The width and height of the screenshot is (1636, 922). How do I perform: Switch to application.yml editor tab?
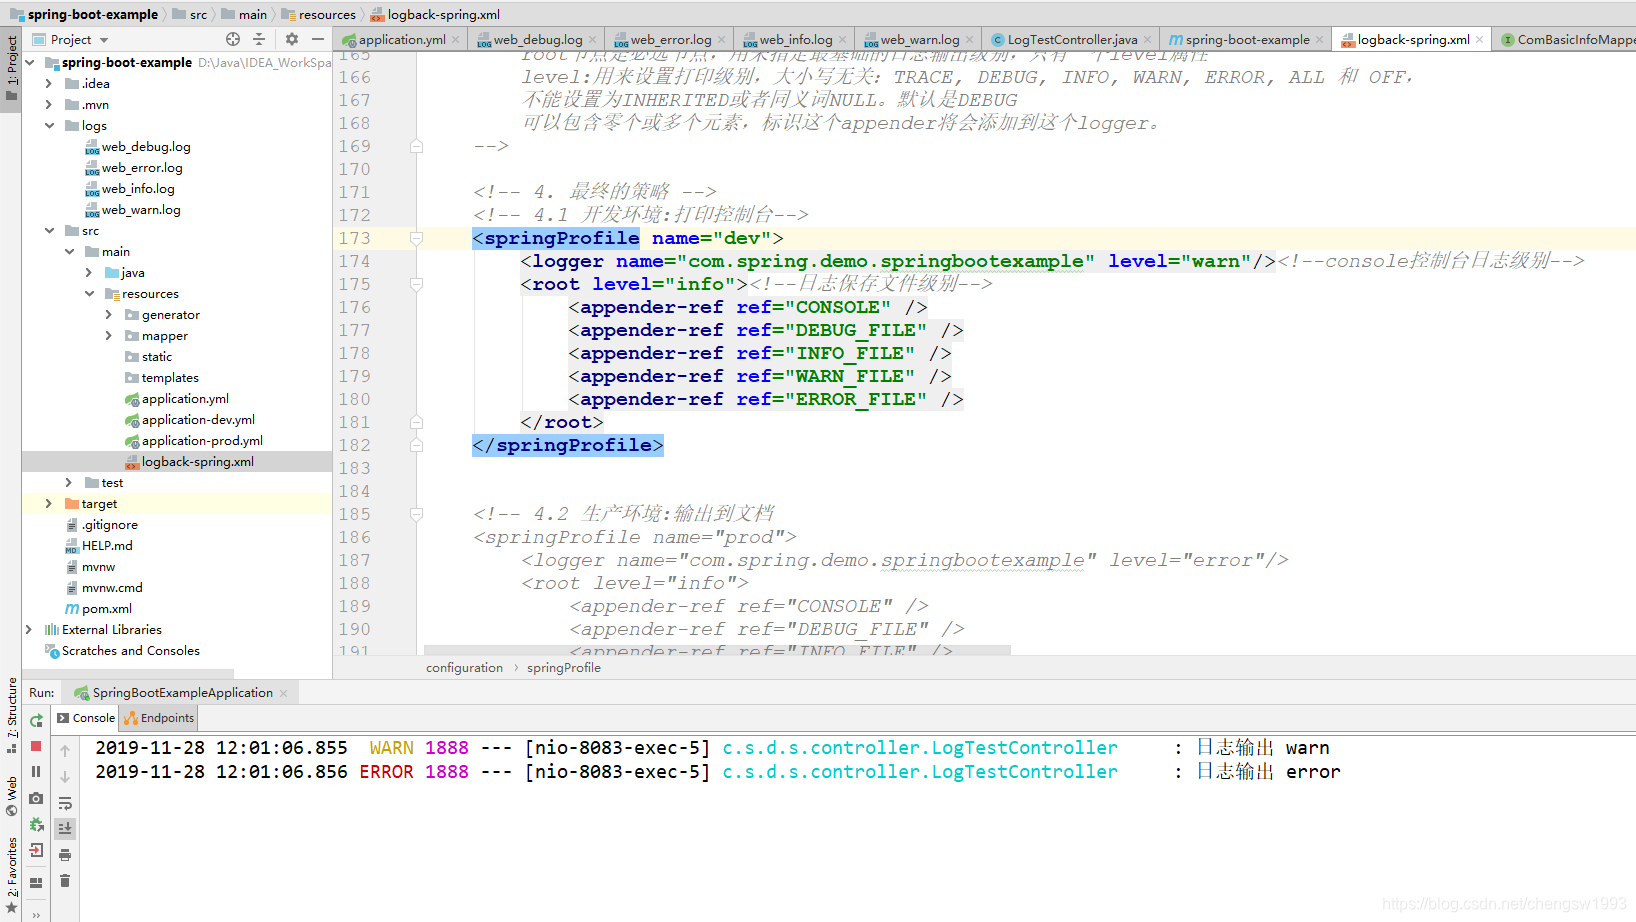[402, 40]
